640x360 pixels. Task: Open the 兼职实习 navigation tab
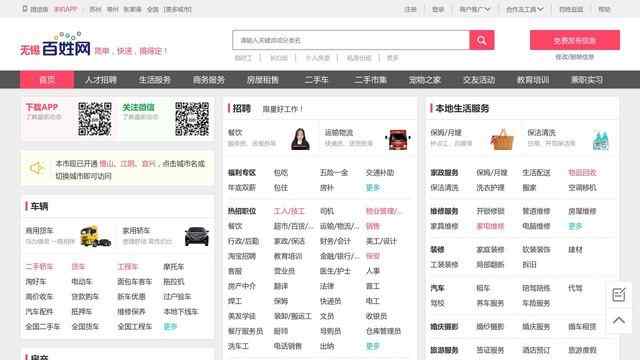tap(587, 80)
